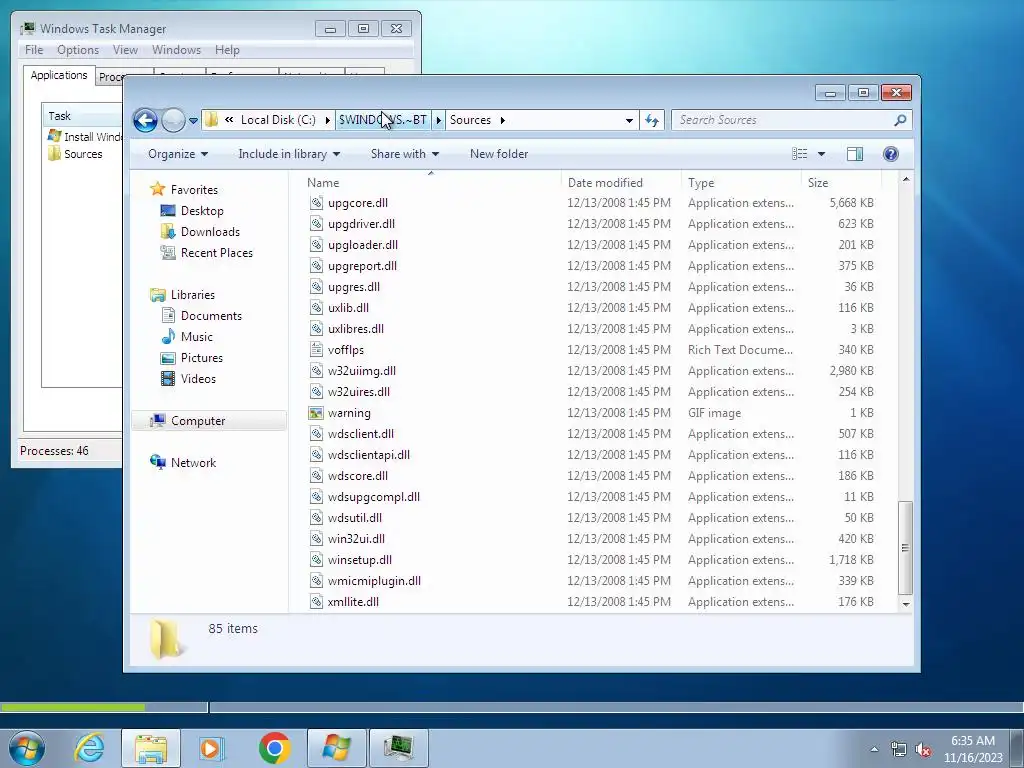Open Task Manager View menu
The image size is (1024, 768).
(125, 50)
